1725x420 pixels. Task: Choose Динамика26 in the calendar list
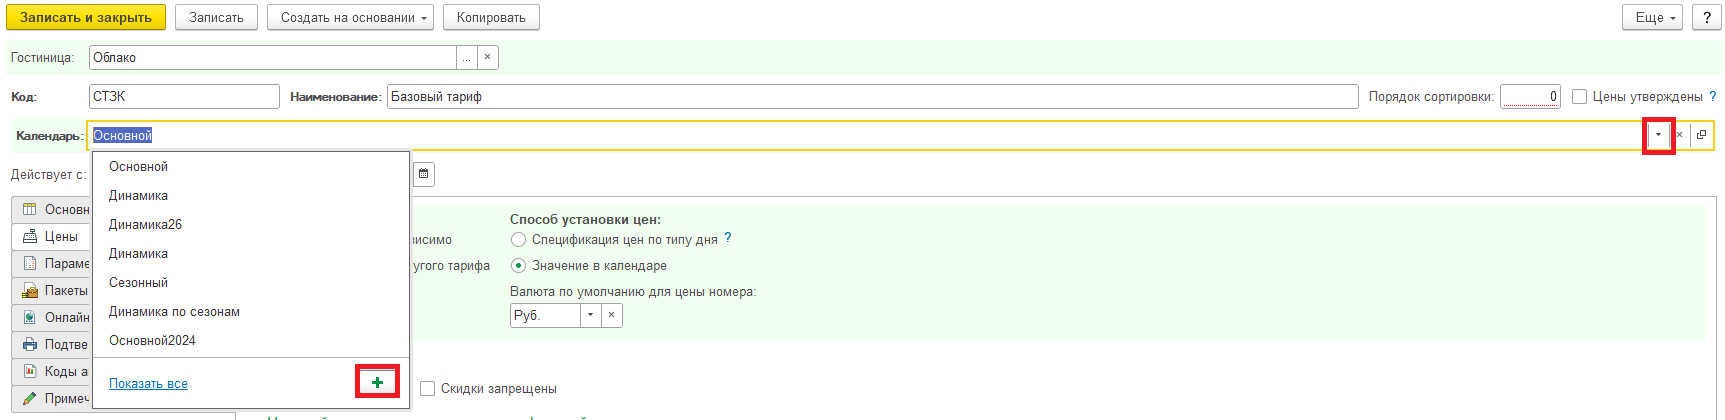[x=251, y=225]
